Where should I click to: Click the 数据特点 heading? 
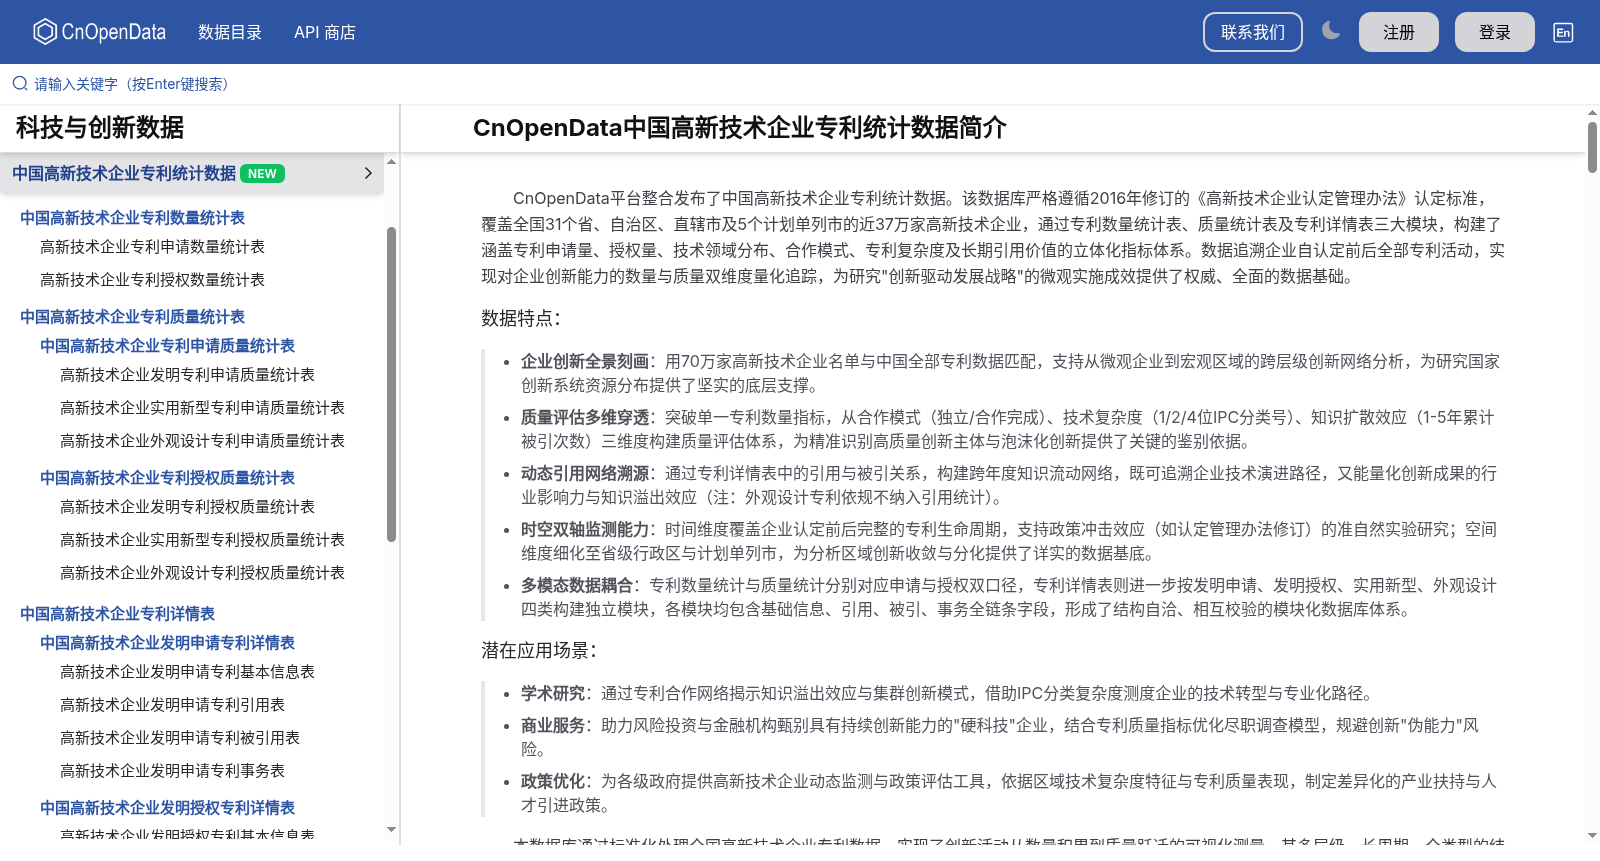pos(521,318)
